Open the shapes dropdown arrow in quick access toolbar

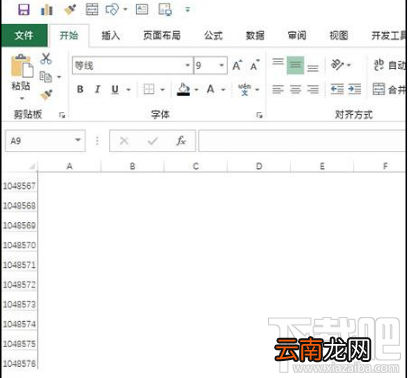pos(125,9)
